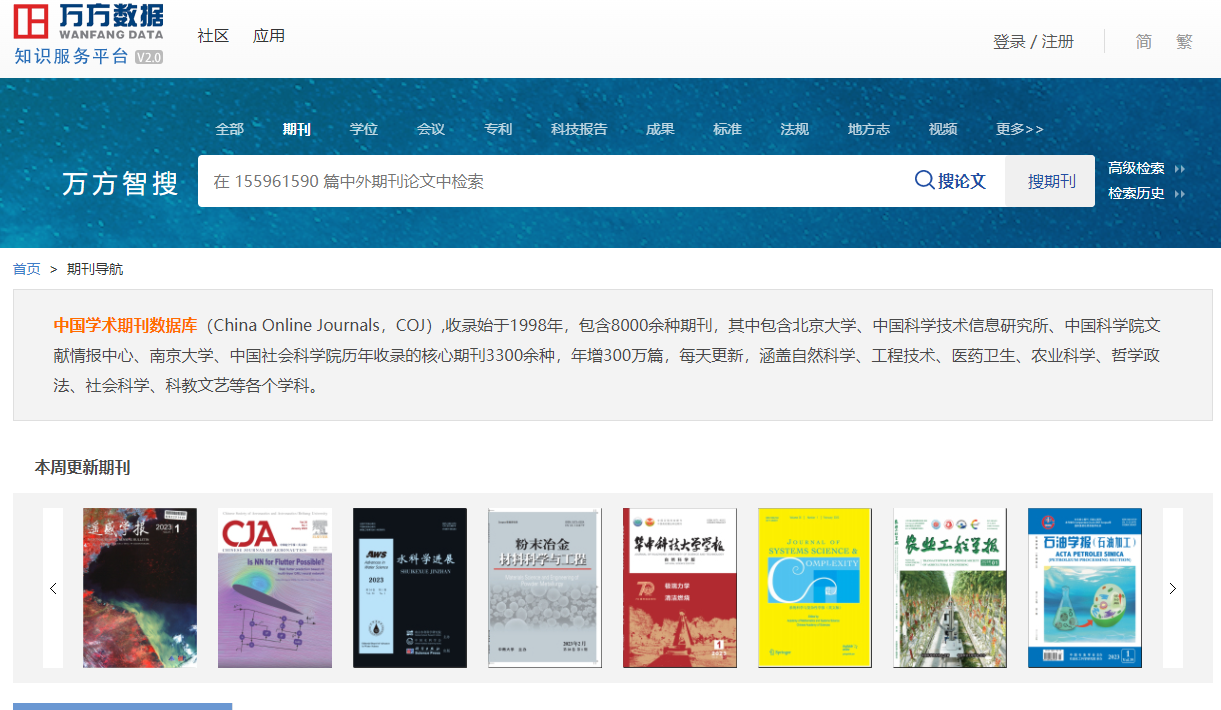Open the 农业工程学报 journal cover
The width and height of the screenshot is (1221, 710).
(950, 588)
